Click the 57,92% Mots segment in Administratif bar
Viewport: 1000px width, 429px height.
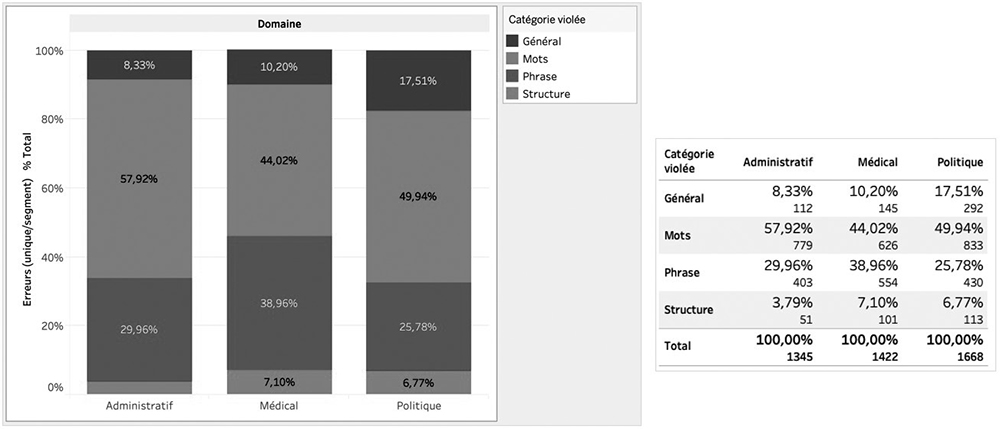point(139,178)
